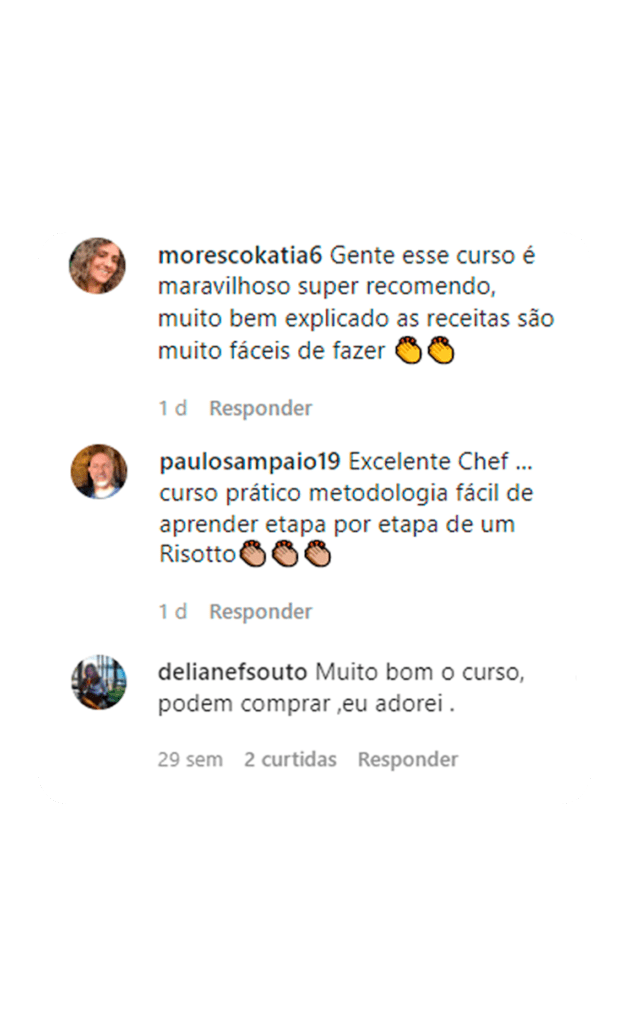Click the word Risotto in paulosampaio19's comment
This screenshot has width=630, height=1024.
point(197,554)
